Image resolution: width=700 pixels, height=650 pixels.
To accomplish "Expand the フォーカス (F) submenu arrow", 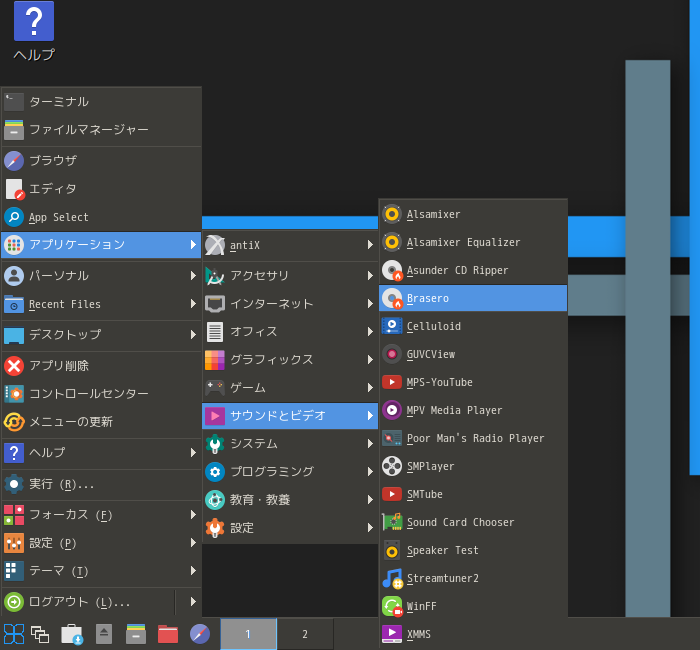I will [x=193, y=515].
